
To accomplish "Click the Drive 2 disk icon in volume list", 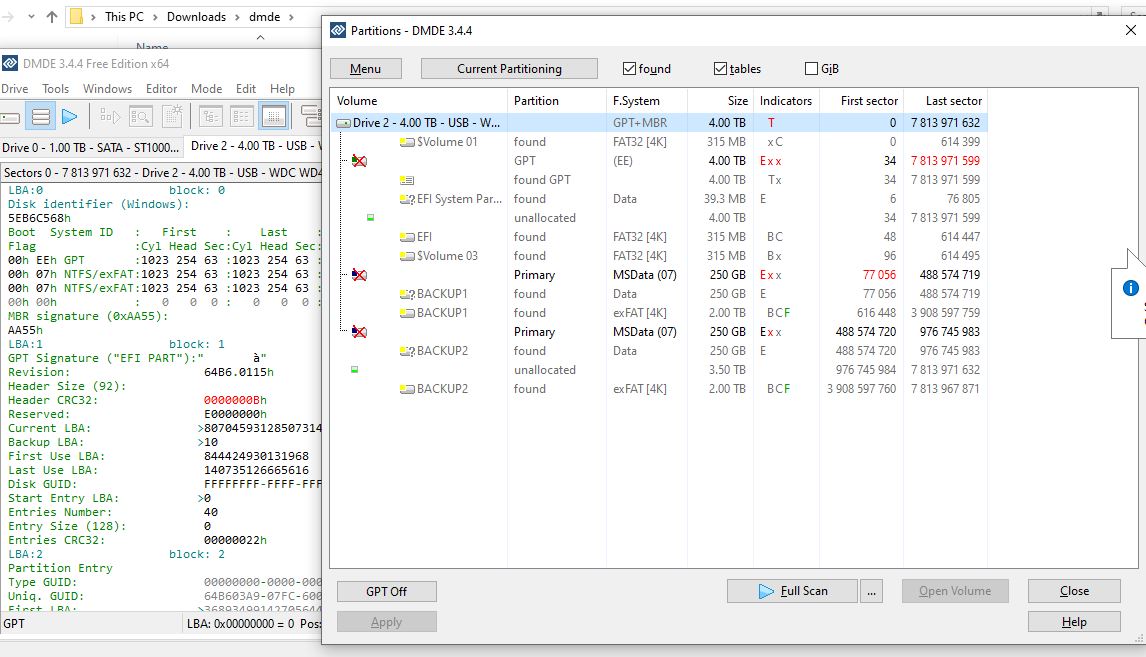I will click(343, 123).
